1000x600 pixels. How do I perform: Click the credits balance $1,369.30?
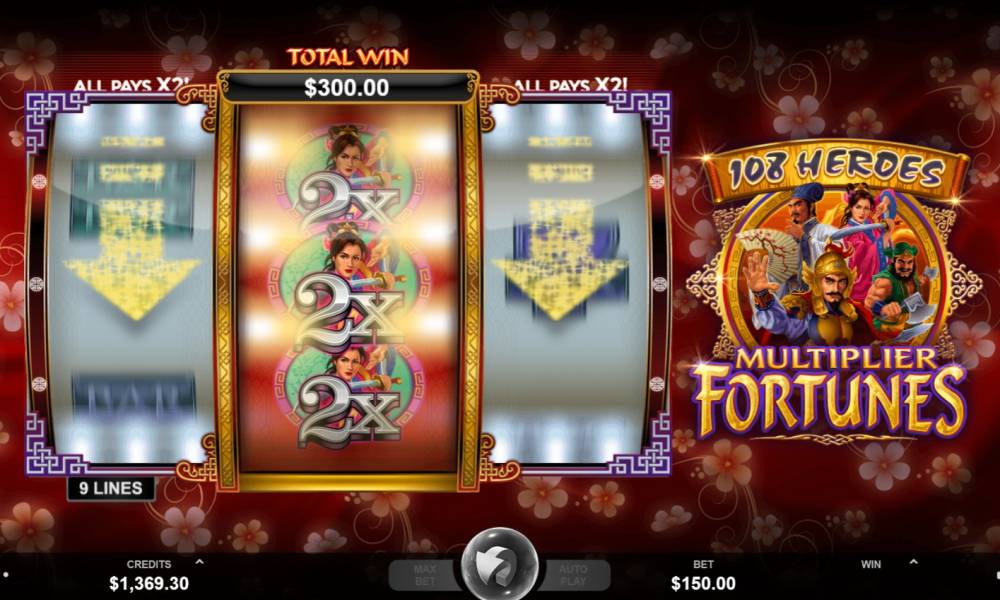pyautogui.click(x=149, y=583)
